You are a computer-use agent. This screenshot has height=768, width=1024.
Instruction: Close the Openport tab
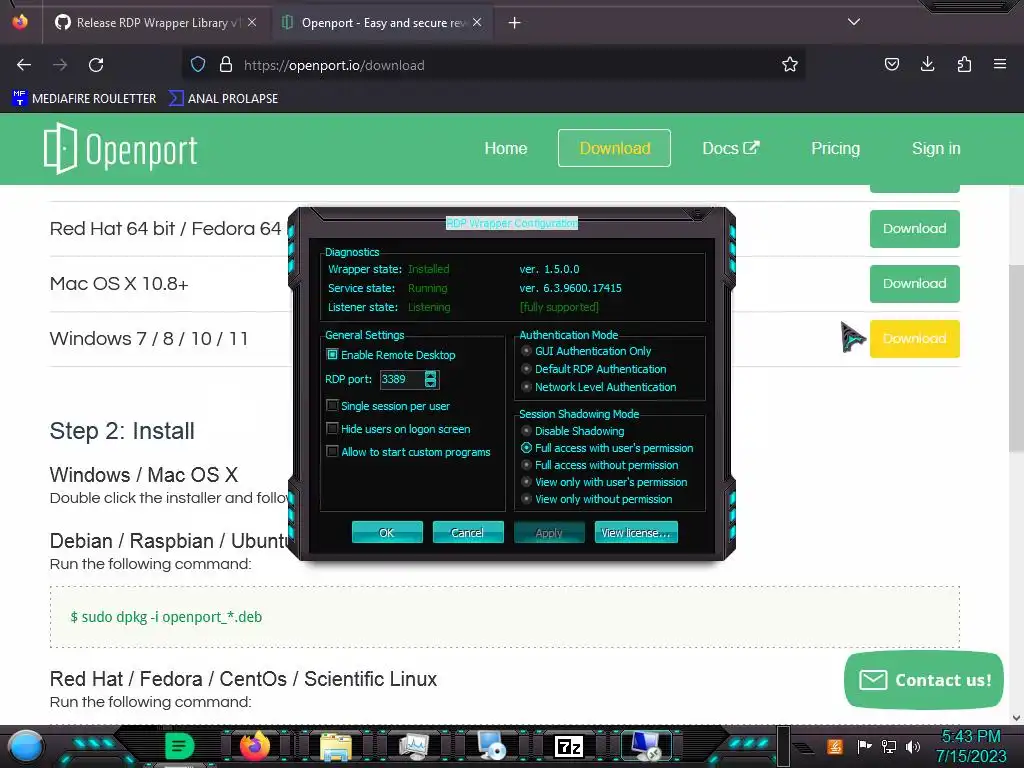(x=477, y=22)
